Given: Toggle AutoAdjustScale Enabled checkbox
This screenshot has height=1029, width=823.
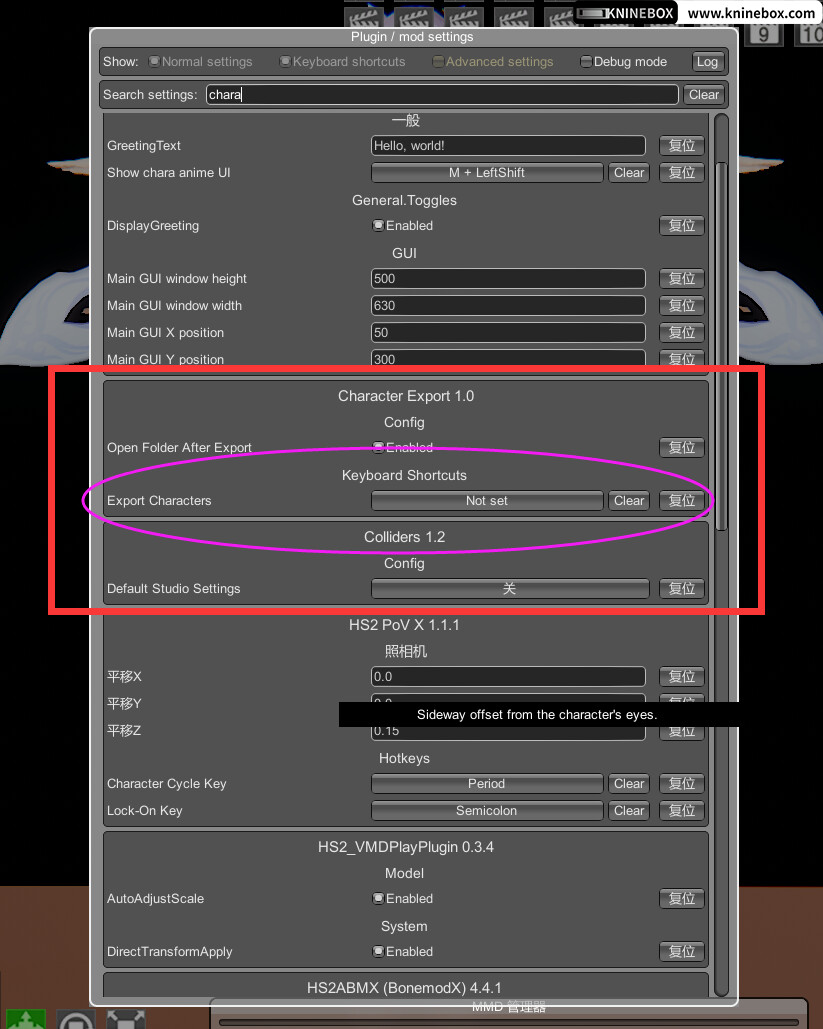Looking at the screenshot, I should tap(378, 898).
